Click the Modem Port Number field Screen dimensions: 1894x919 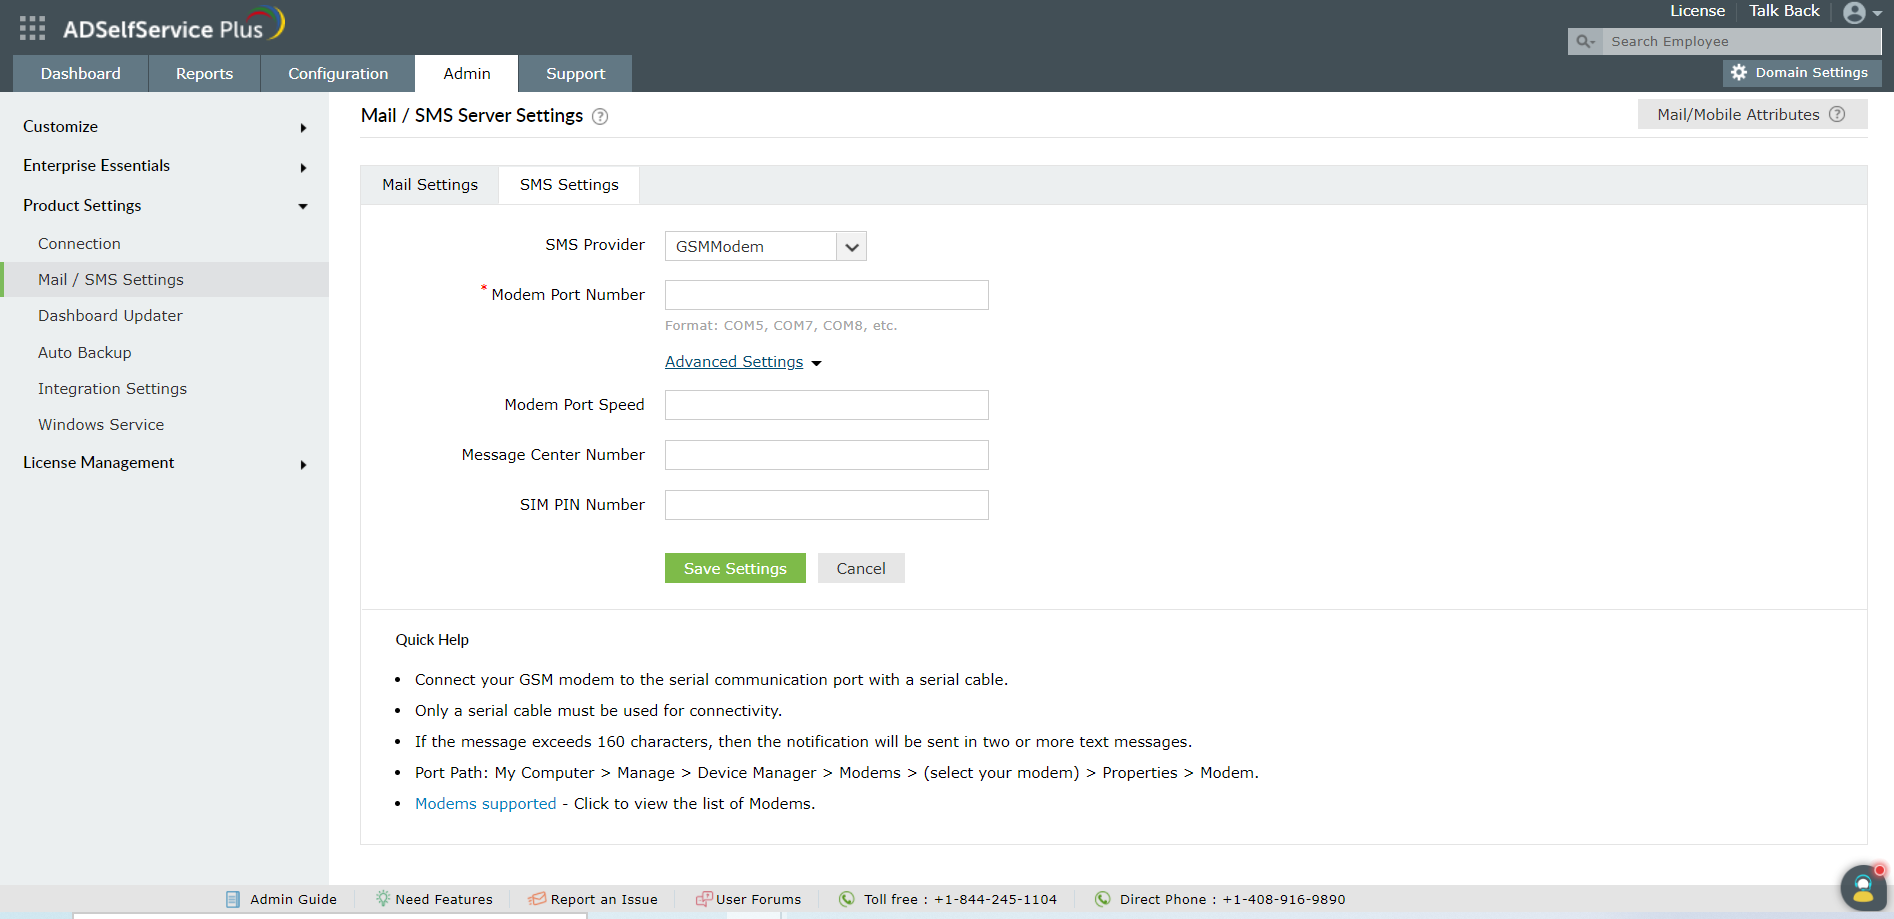pos(827,295)
